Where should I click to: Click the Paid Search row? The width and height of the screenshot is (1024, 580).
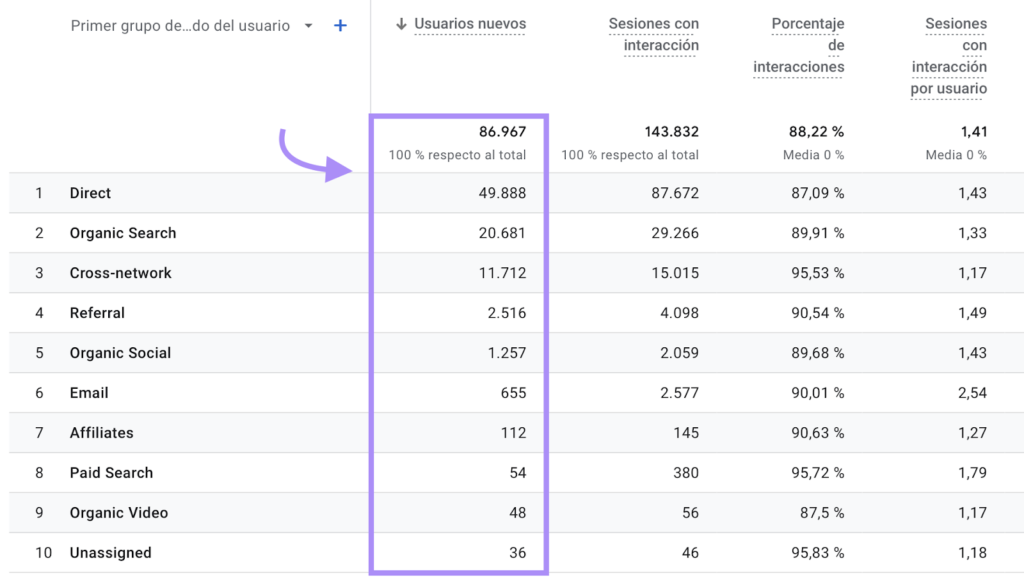(111, 473)
